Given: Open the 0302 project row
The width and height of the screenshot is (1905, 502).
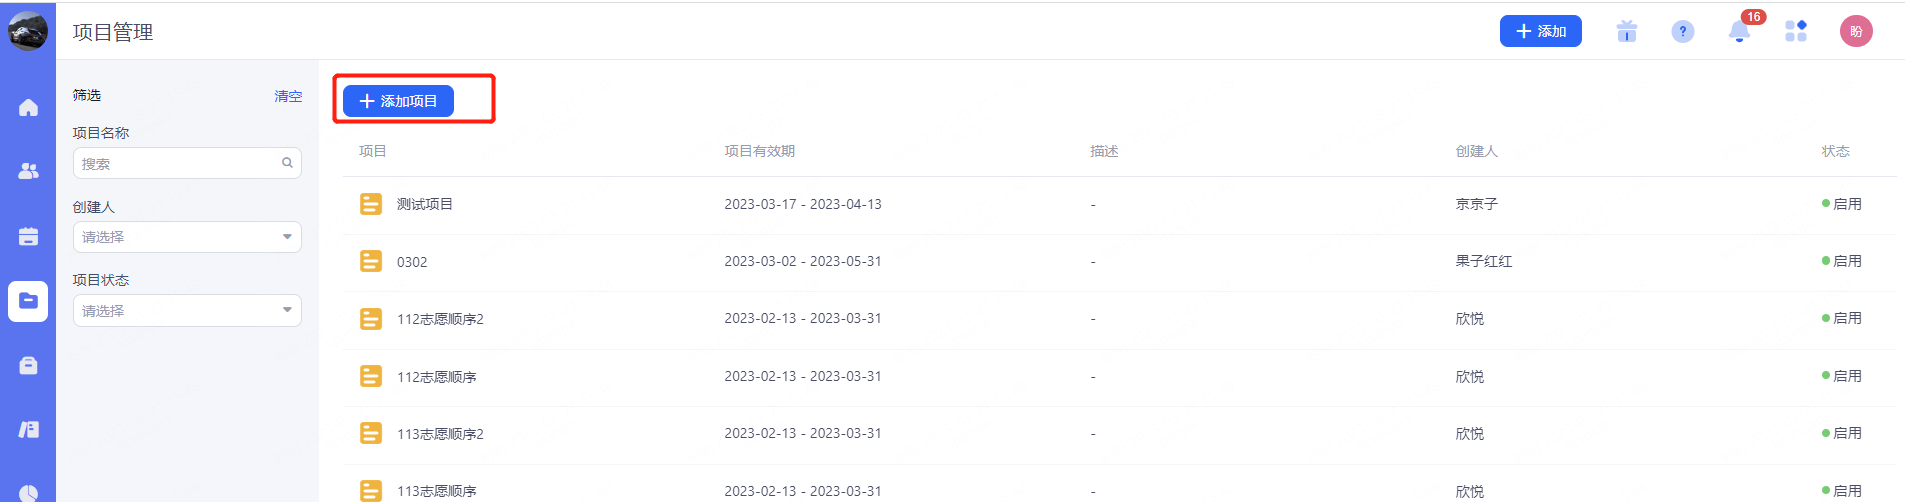Looking at the screenshot, I should (x=412, y=262).
